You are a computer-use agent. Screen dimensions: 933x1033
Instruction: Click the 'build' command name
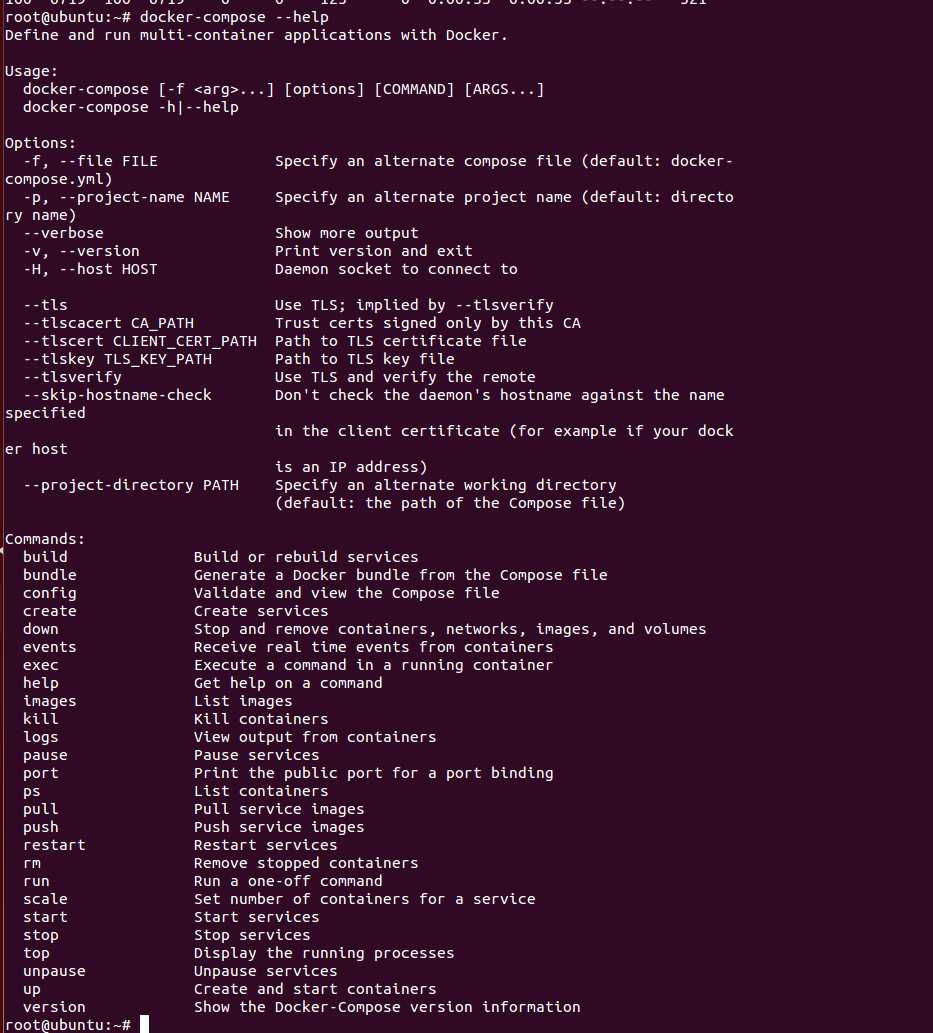45,557
